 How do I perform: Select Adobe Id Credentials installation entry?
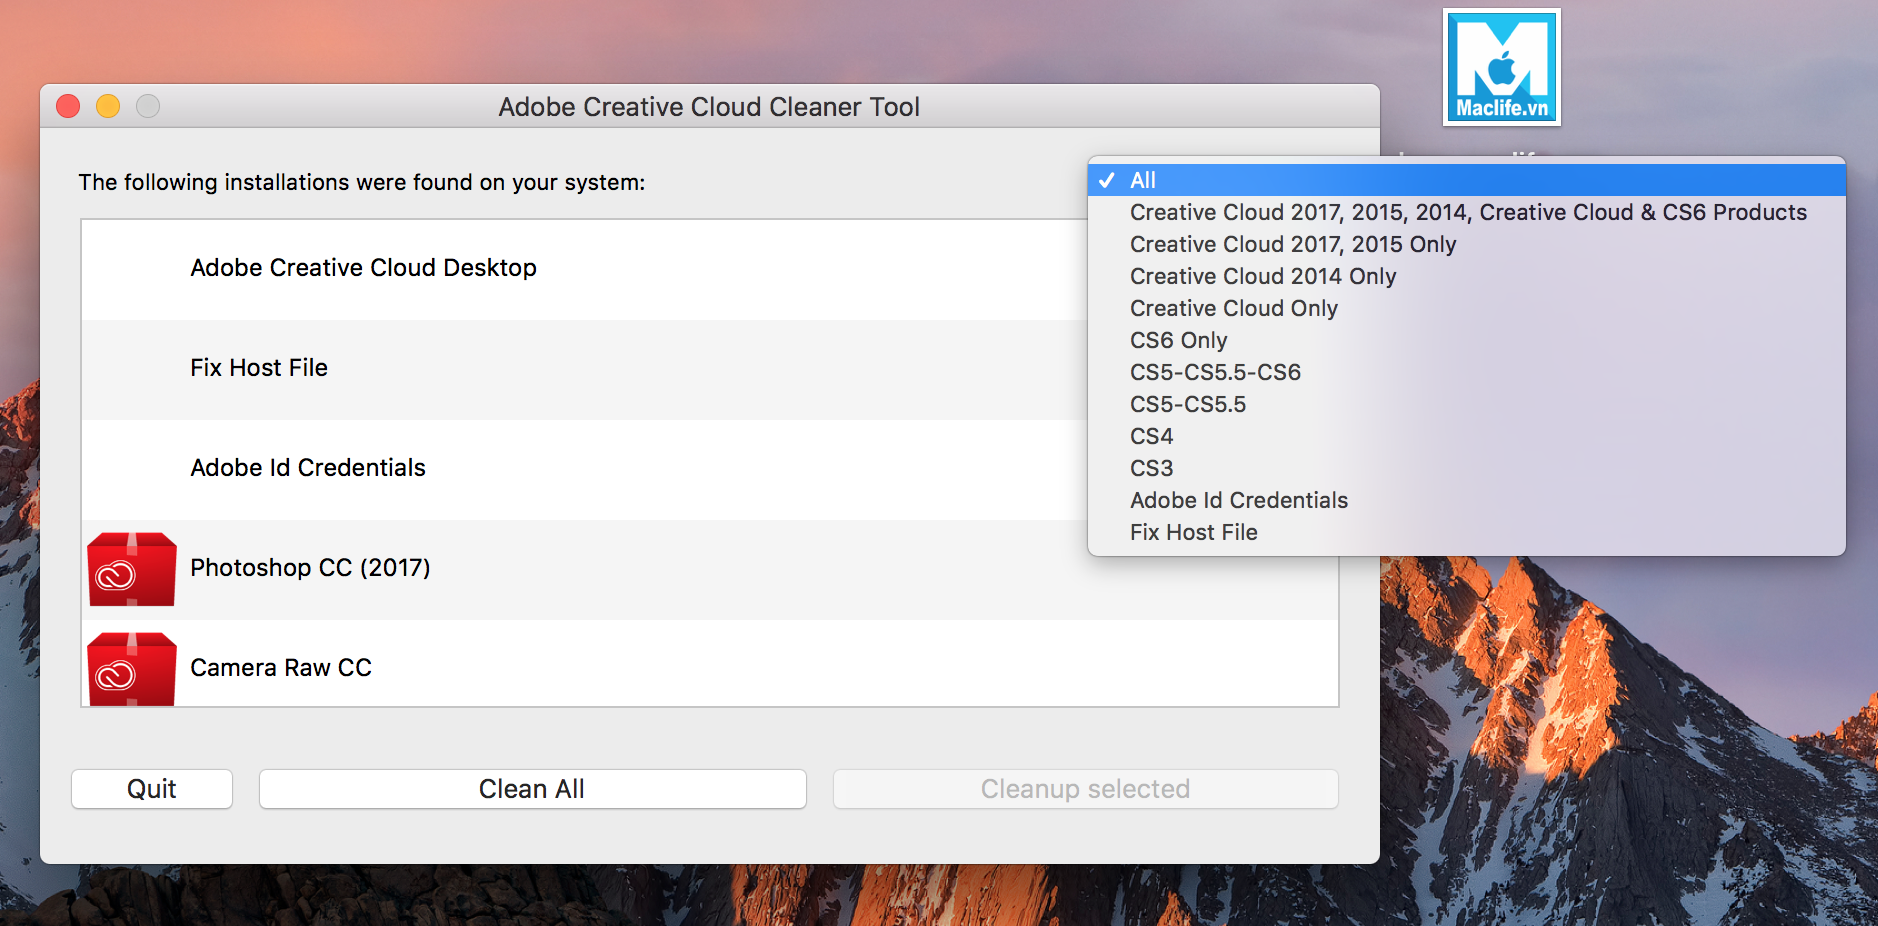(307, 467)
